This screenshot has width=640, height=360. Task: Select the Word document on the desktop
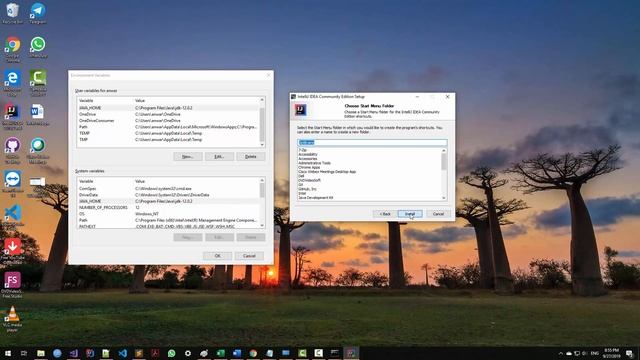pos(38,115)
